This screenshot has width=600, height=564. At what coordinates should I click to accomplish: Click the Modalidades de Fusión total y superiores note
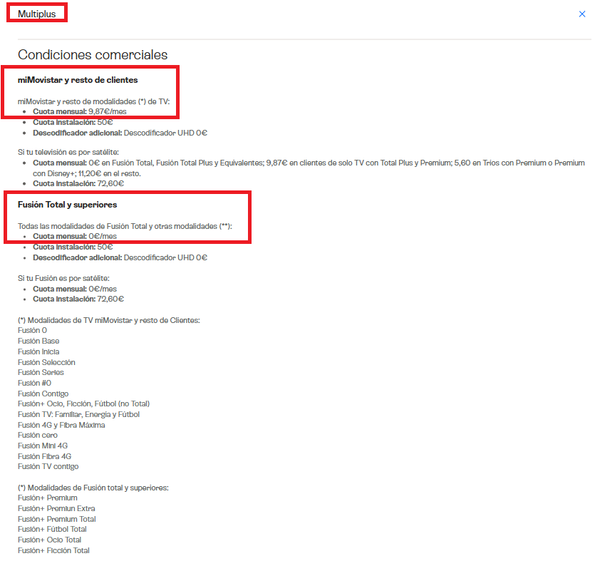pyautogui.click(x=93, y=488)
